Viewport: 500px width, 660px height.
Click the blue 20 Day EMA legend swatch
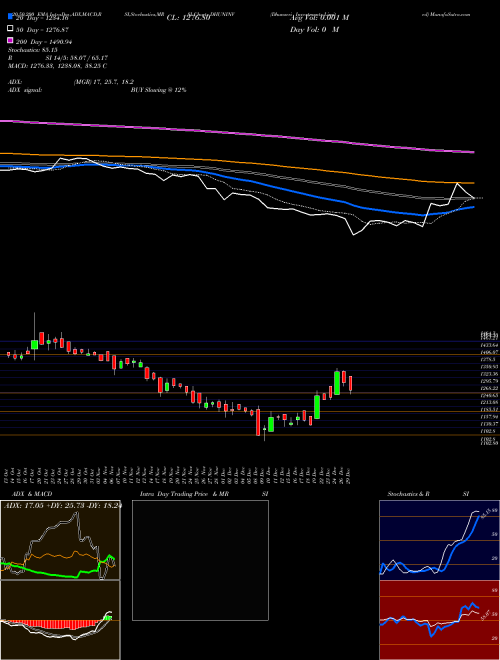coord(11,17)
